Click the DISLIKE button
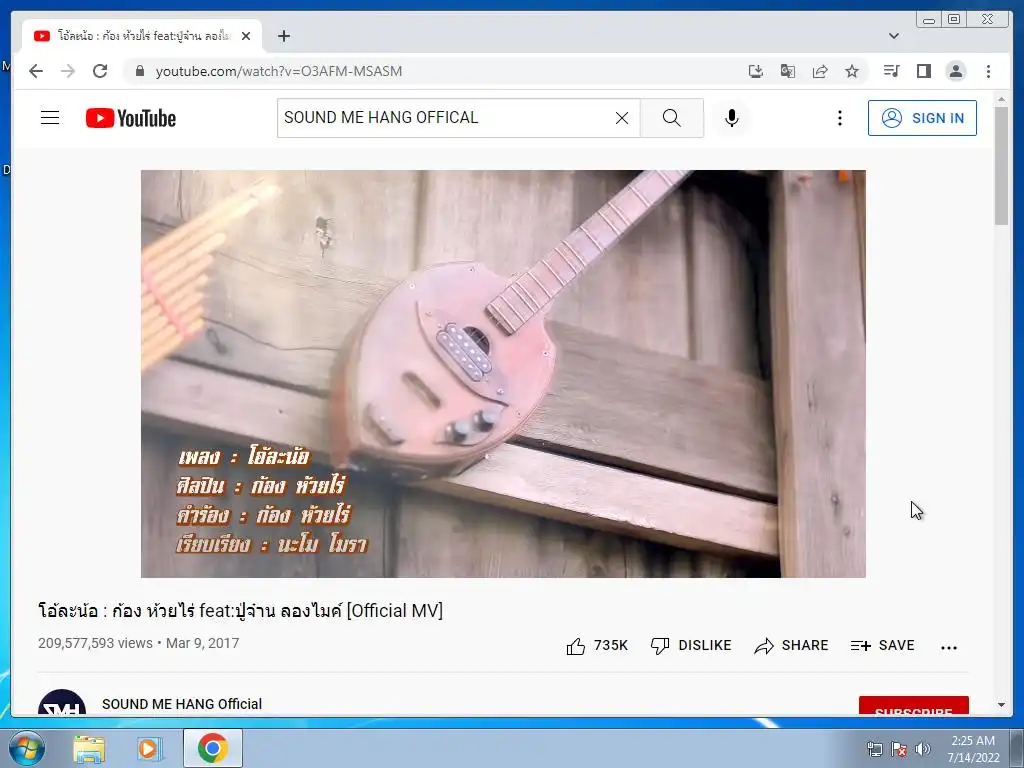Image resolution: width=1024 pixels, height=768 pixels. 691,646
